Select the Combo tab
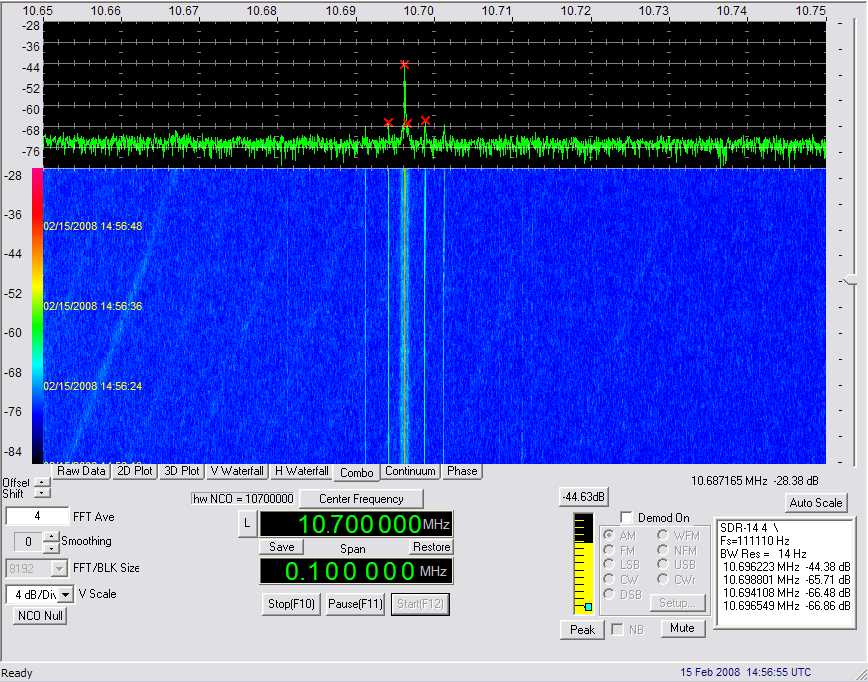This screenshot has height=682, width=868. coord(356,473)
